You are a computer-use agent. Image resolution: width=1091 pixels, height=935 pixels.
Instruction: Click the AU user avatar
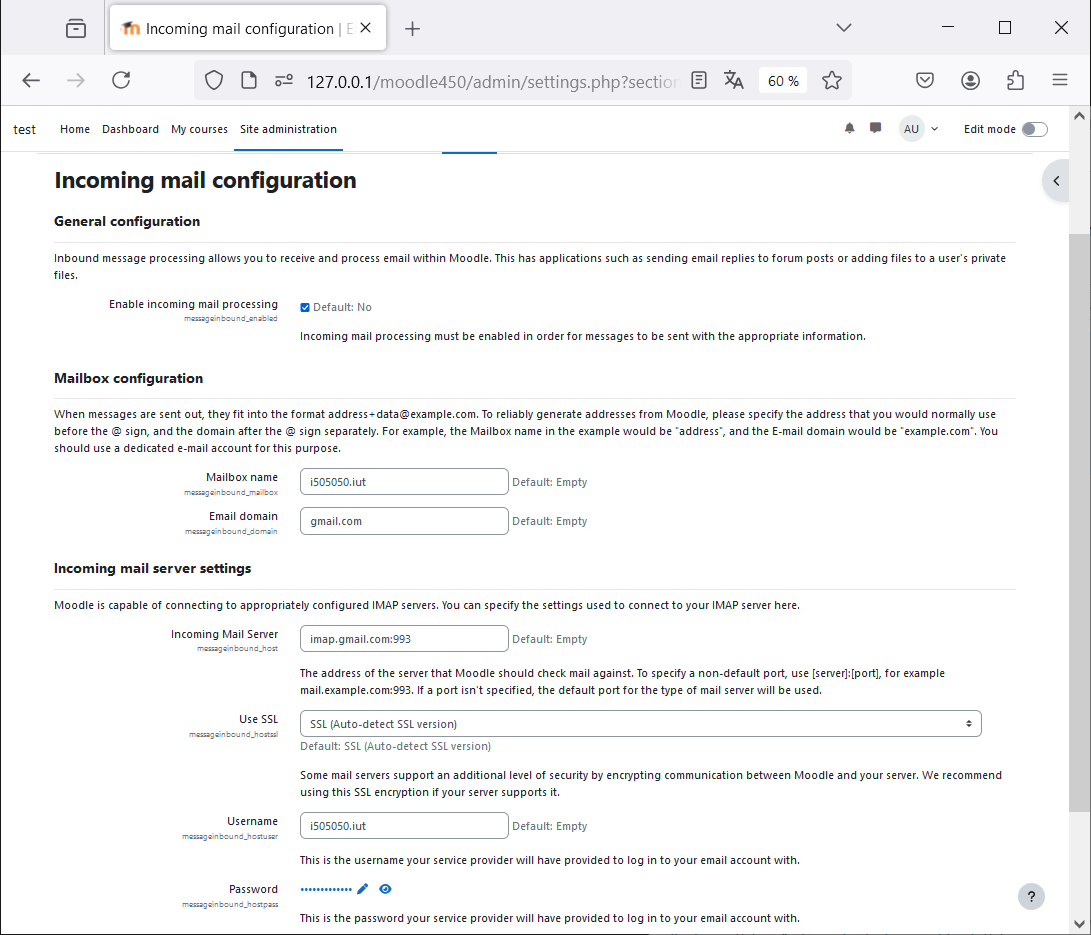point(911,129)
